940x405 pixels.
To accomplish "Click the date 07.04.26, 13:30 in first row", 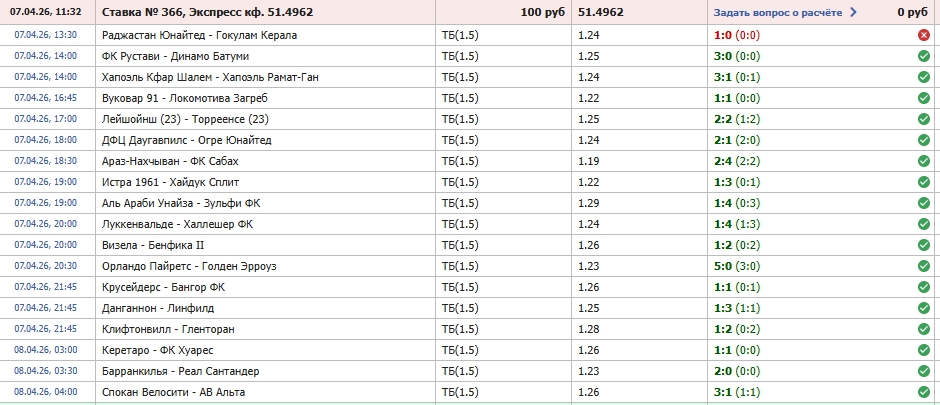I will 46,35.
